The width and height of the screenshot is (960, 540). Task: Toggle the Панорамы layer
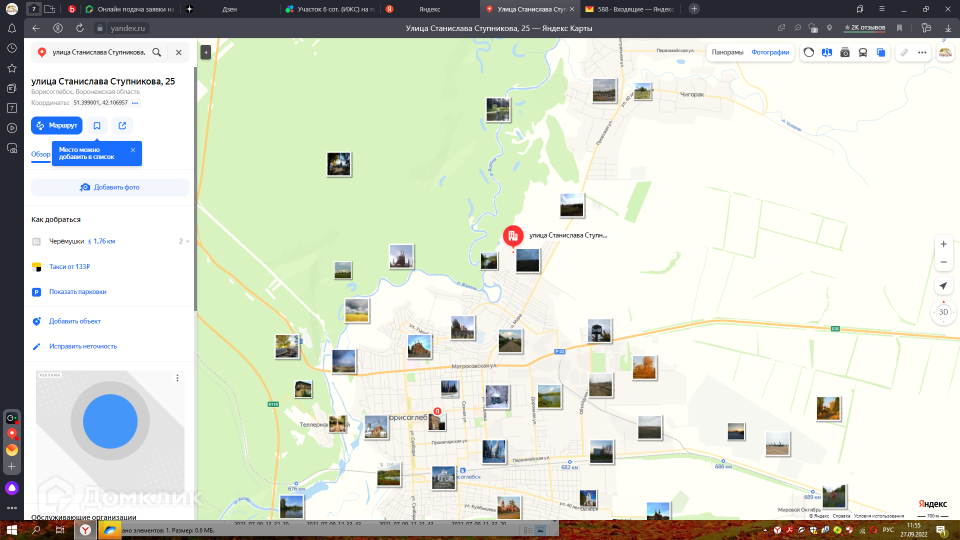[727, 52]
